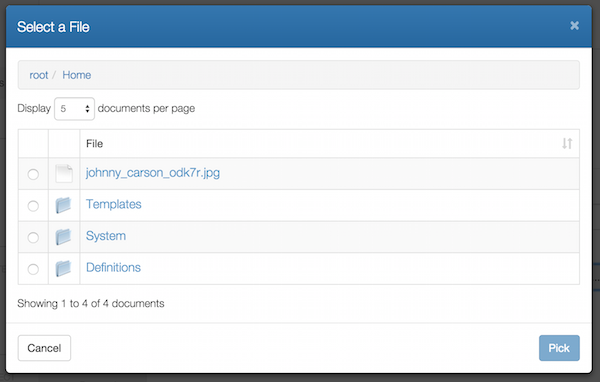Click the Cancel button

pos(44,348)
